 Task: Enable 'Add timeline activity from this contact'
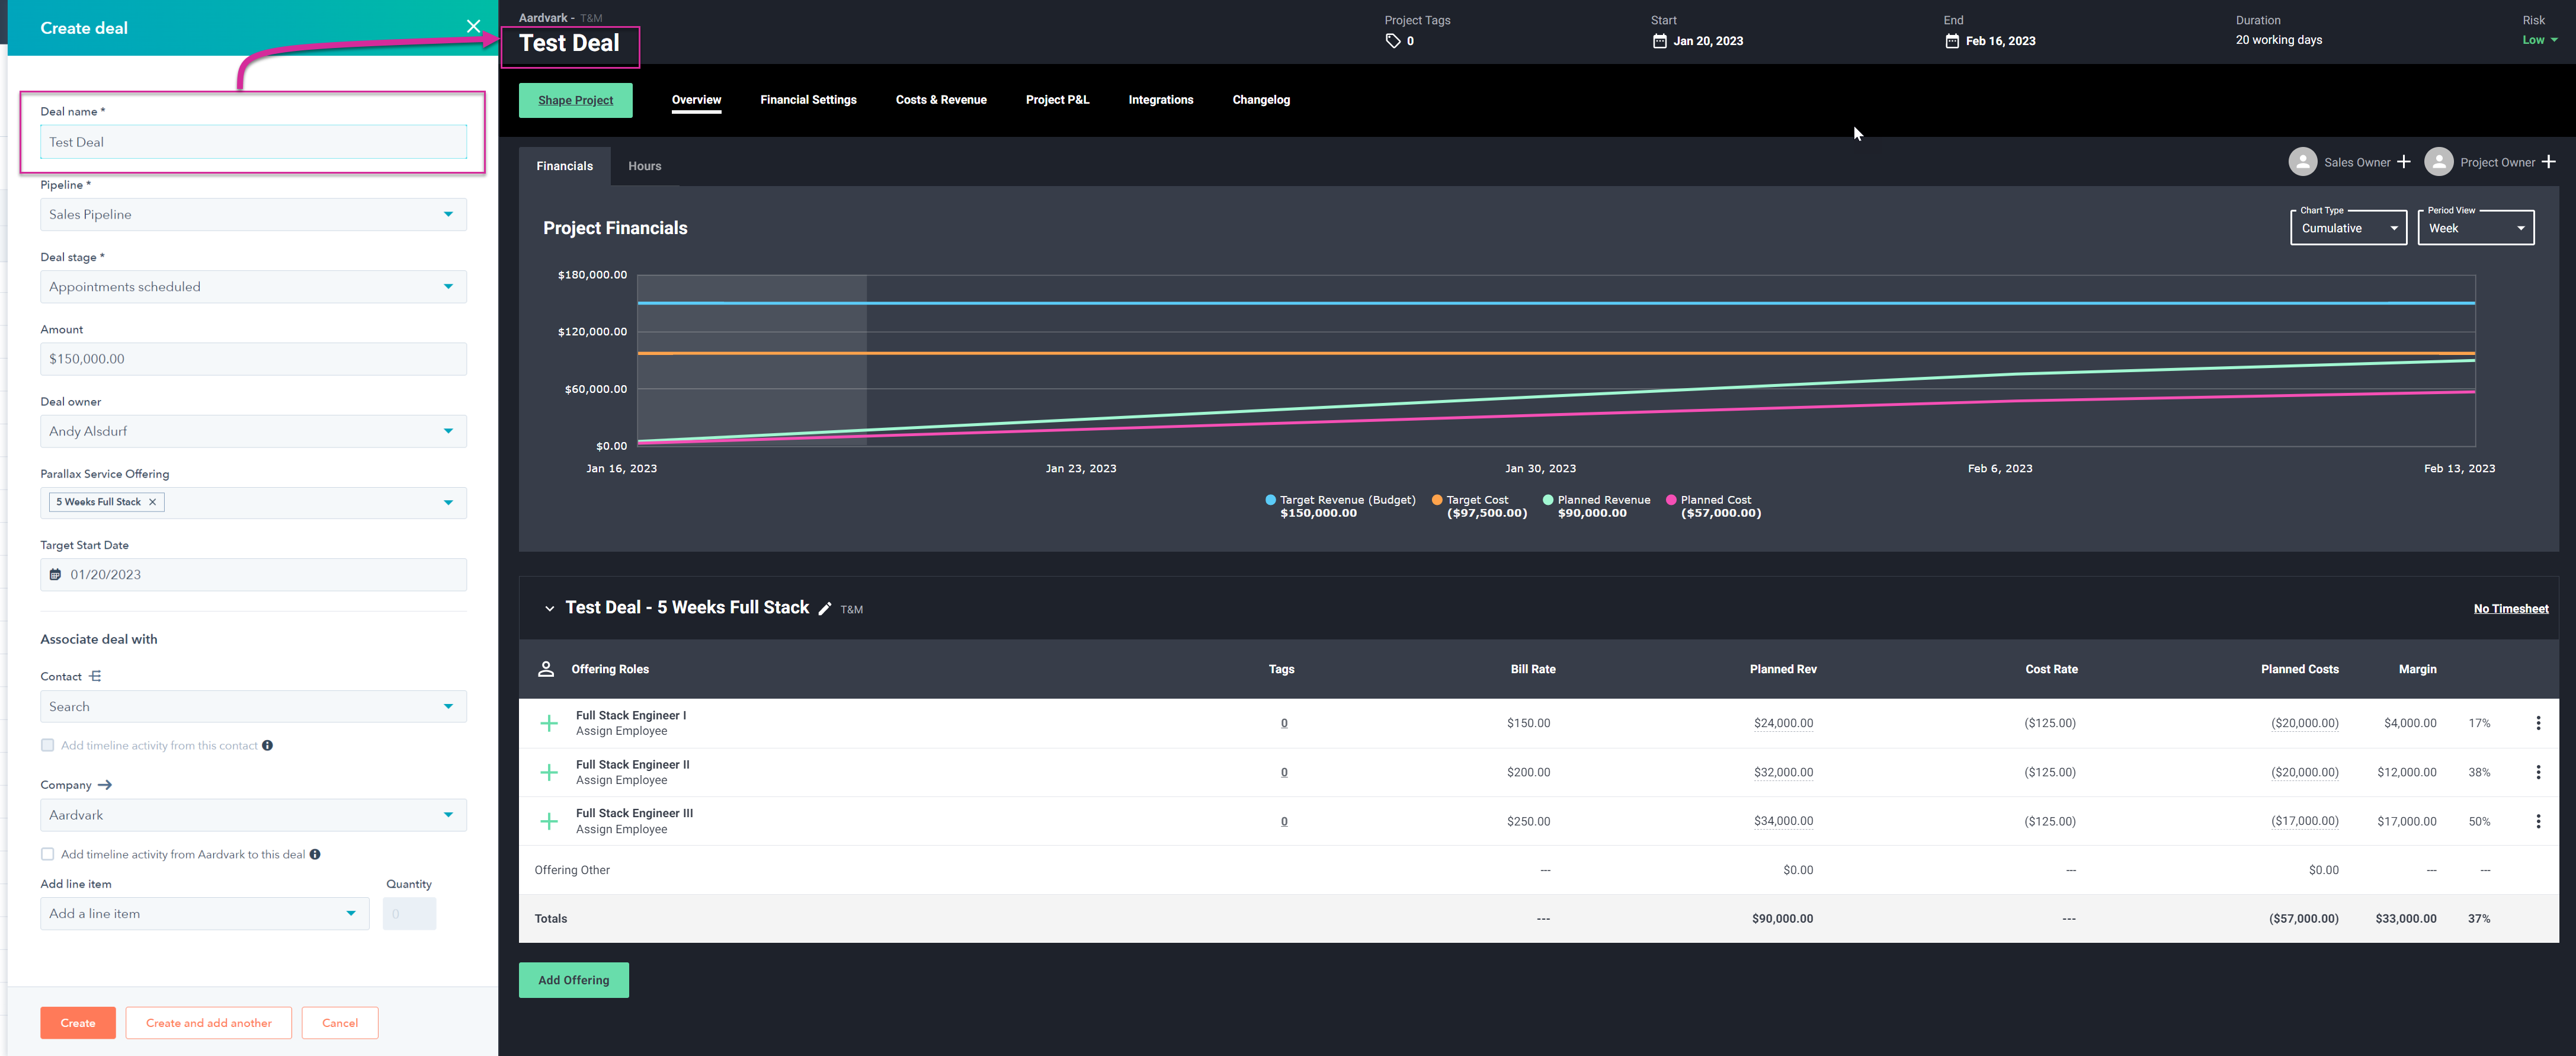pyautogui.click(x=47, y=745)
